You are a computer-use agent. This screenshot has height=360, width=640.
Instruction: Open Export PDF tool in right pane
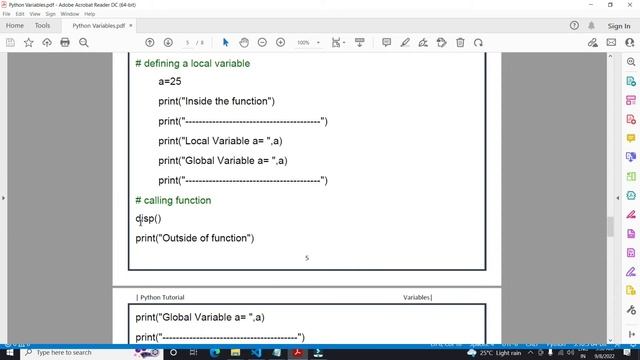coord(631,81)
